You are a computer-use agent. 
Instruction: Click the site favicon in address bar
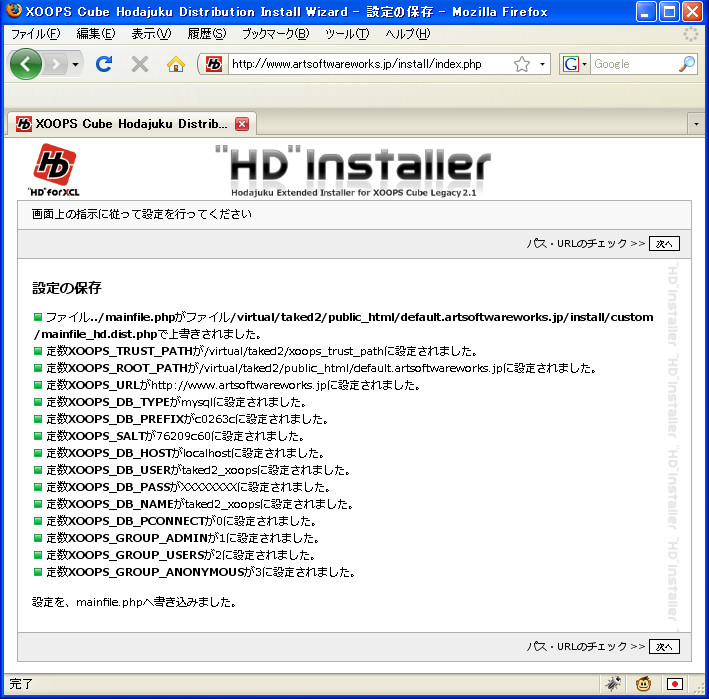tap(214, 64)
